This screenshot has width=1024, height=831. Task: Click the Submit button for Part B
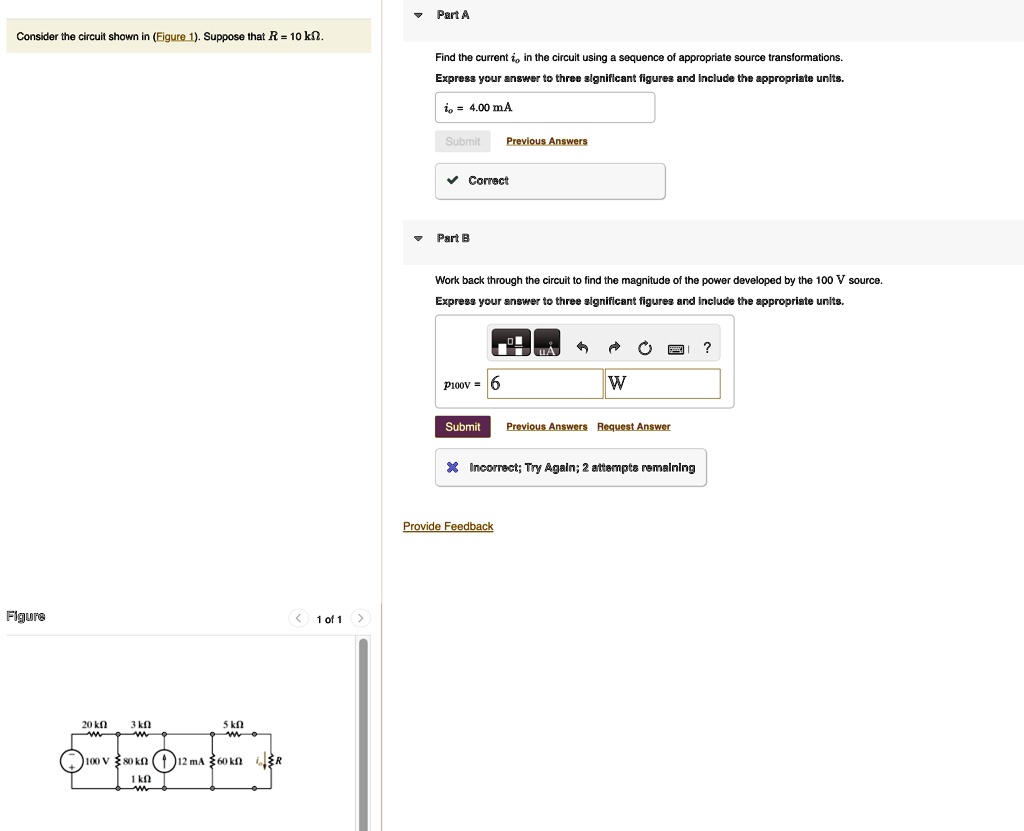(462, 426)
